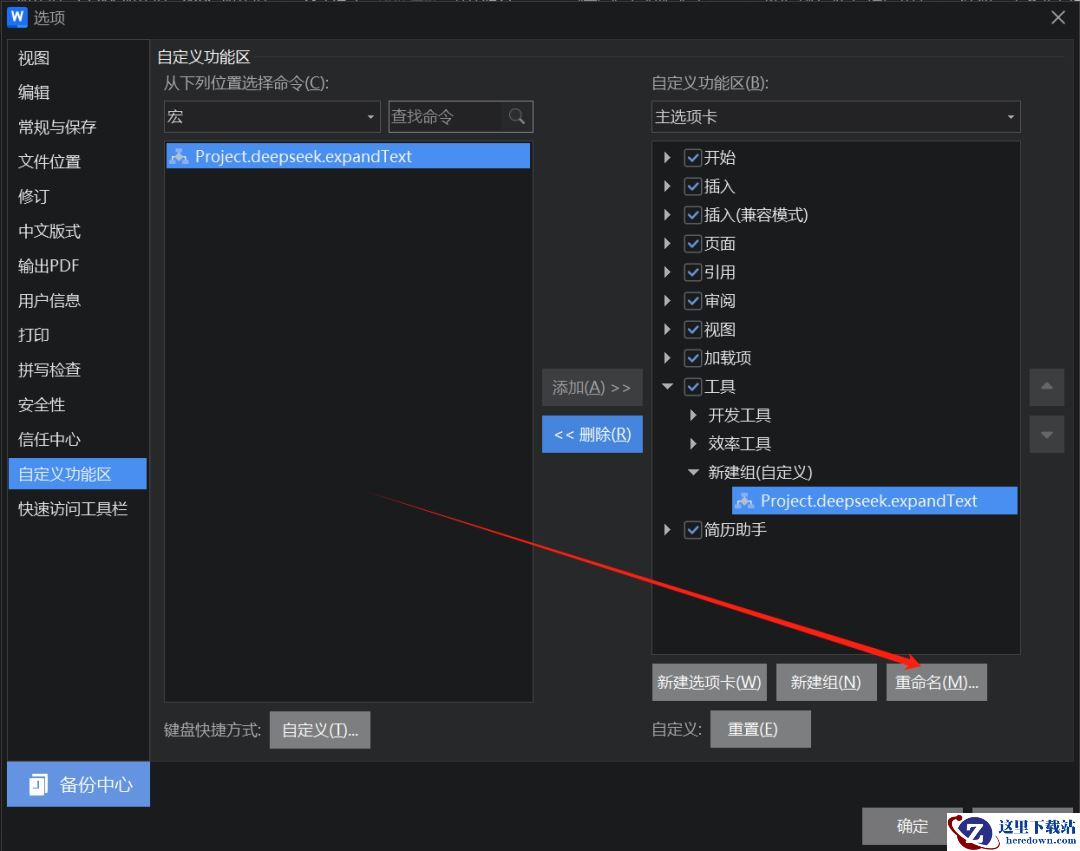The image size is (1080, 851).
Task: Click the macro icon in left command list
Action: pos(180,156)
